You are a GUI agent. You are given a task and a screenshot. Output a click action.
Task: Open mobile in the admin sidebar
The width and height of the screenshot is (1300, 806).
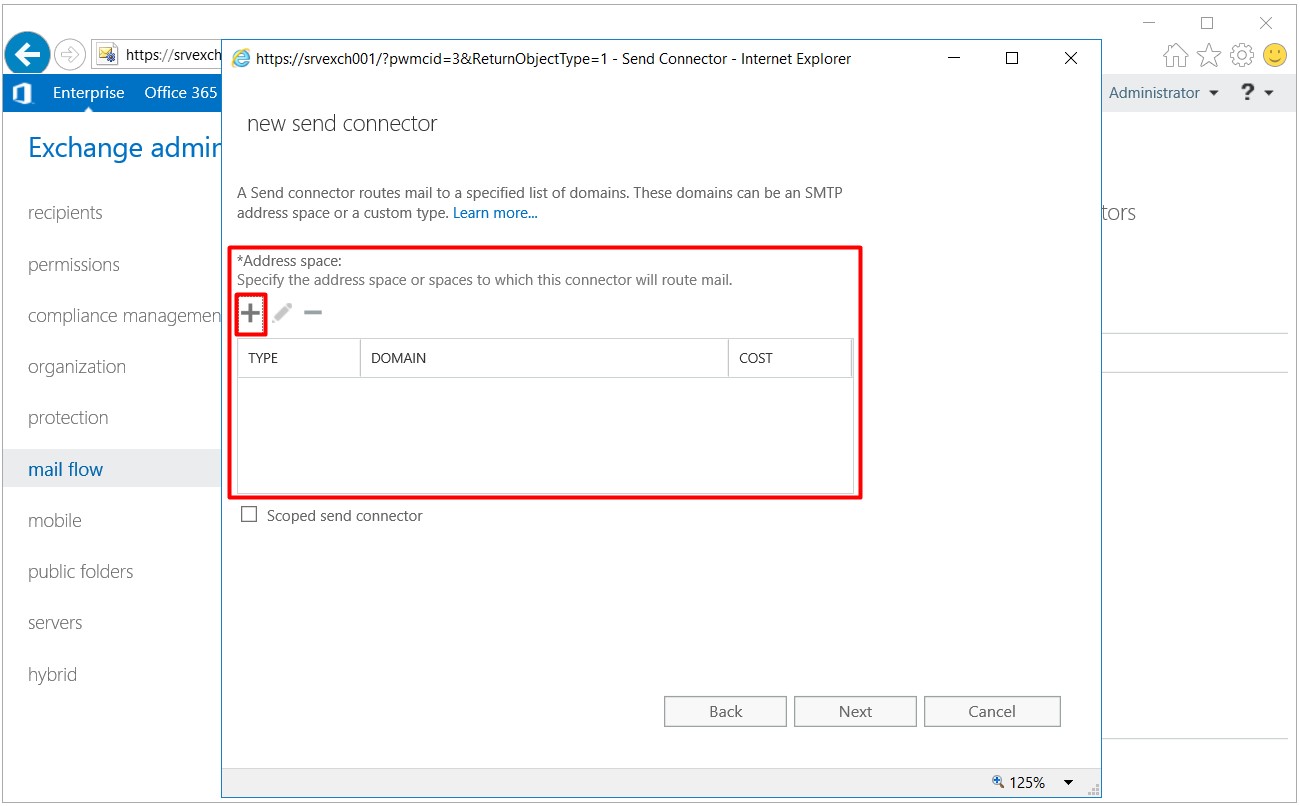(55, 520)
